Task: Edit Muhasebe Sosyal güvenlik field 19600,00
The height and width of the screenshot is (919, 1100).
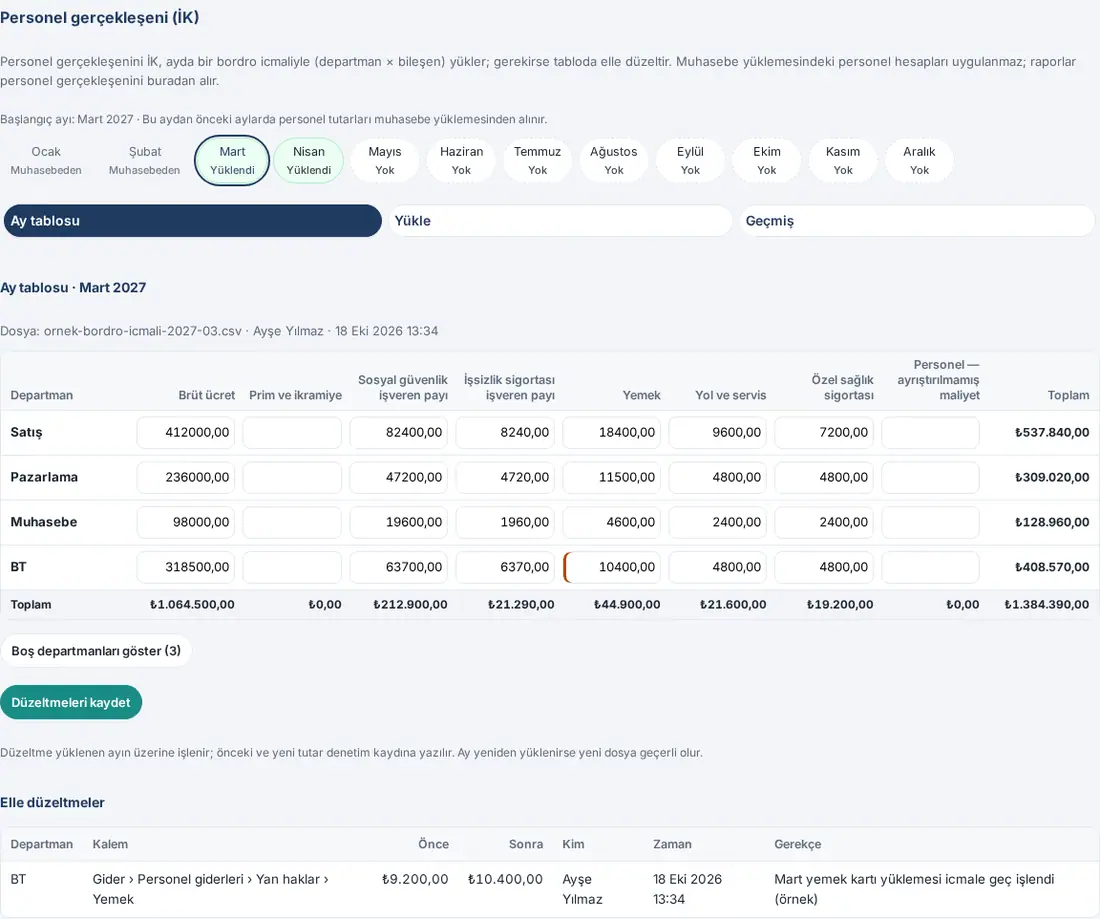Action: [399, 523]
